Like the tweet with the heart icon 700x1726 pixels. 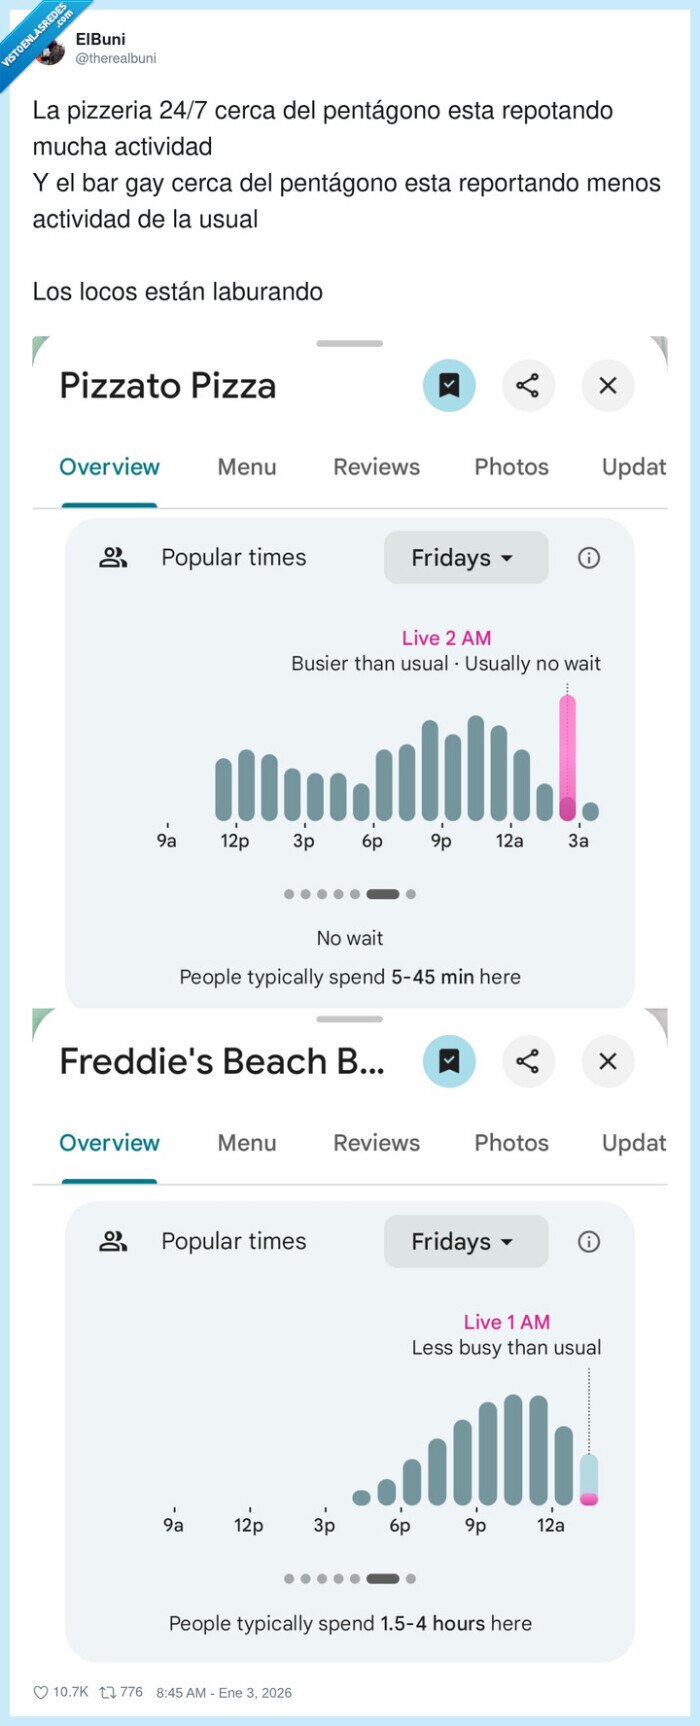[41, 1693]
